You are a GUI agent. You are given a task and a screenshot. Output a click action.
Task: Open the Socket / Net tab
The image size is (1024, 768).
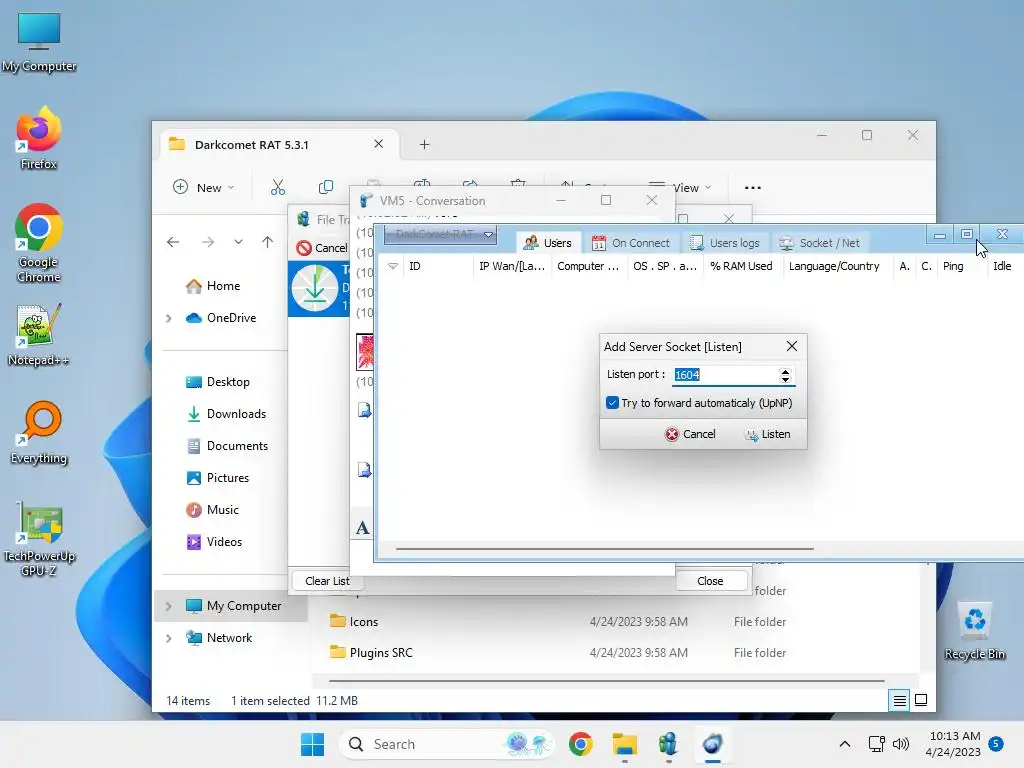pos(820,243)
